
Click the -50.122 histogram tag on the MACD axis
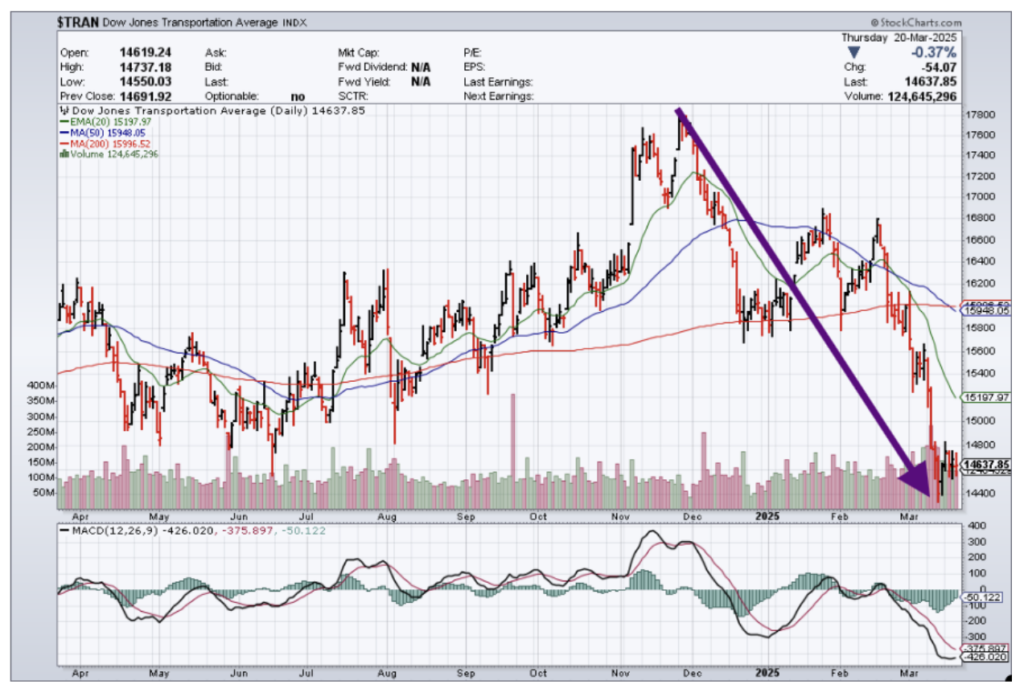pos(982,597)
